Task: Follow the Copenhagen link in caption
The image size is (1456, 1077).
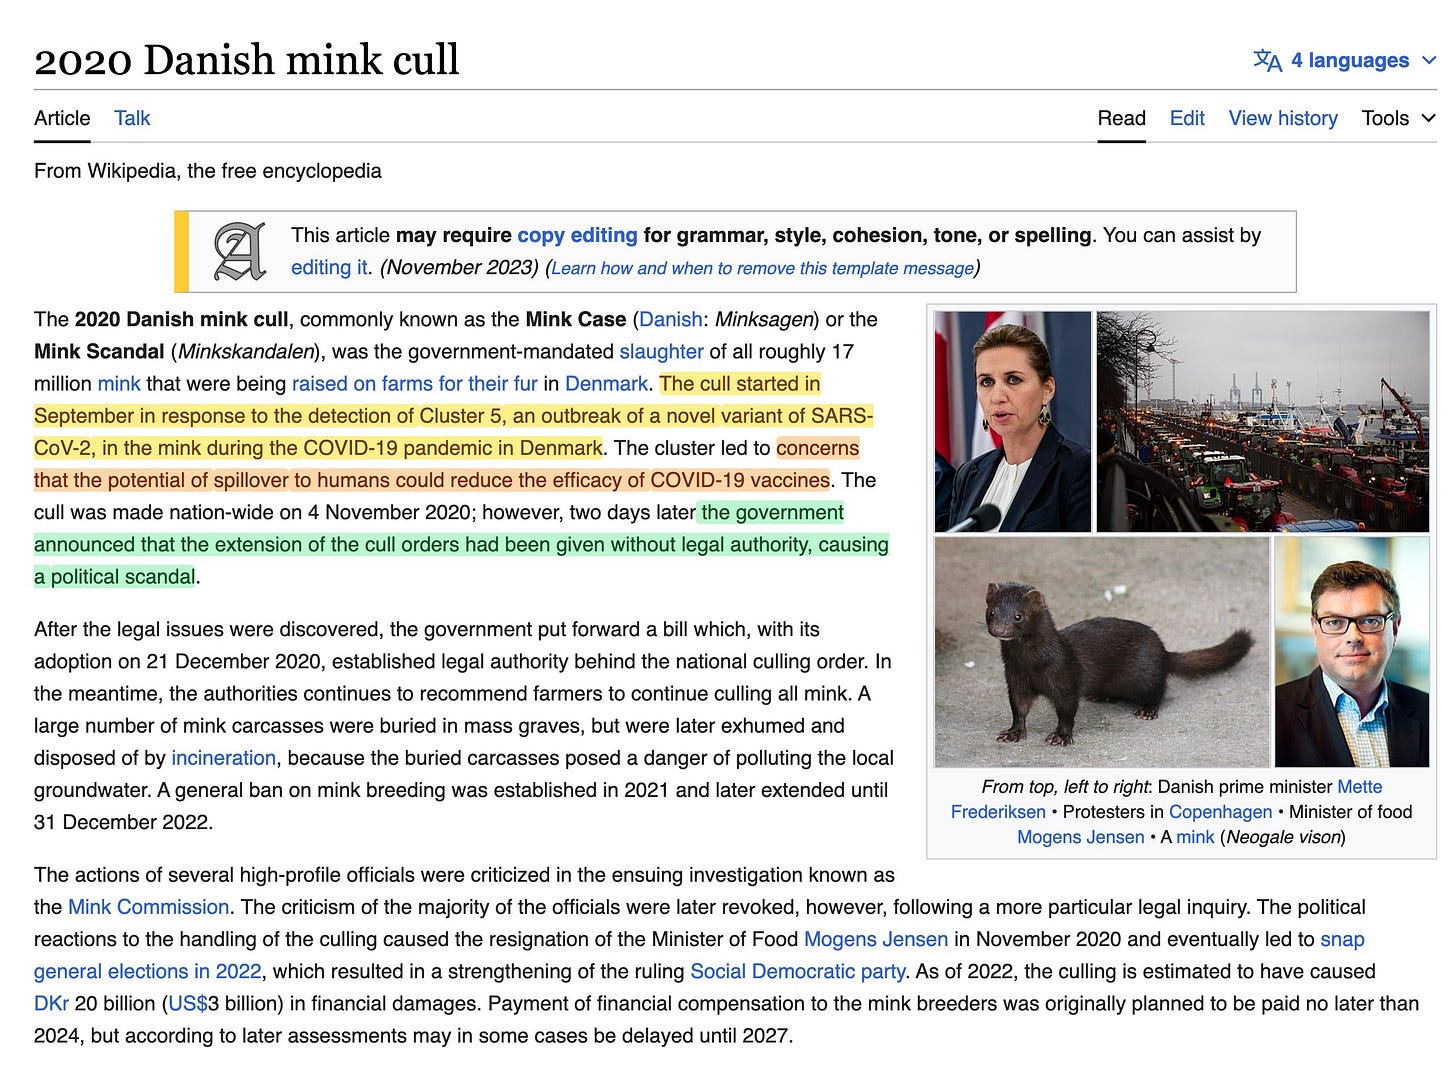Action: coord(1220,811)
